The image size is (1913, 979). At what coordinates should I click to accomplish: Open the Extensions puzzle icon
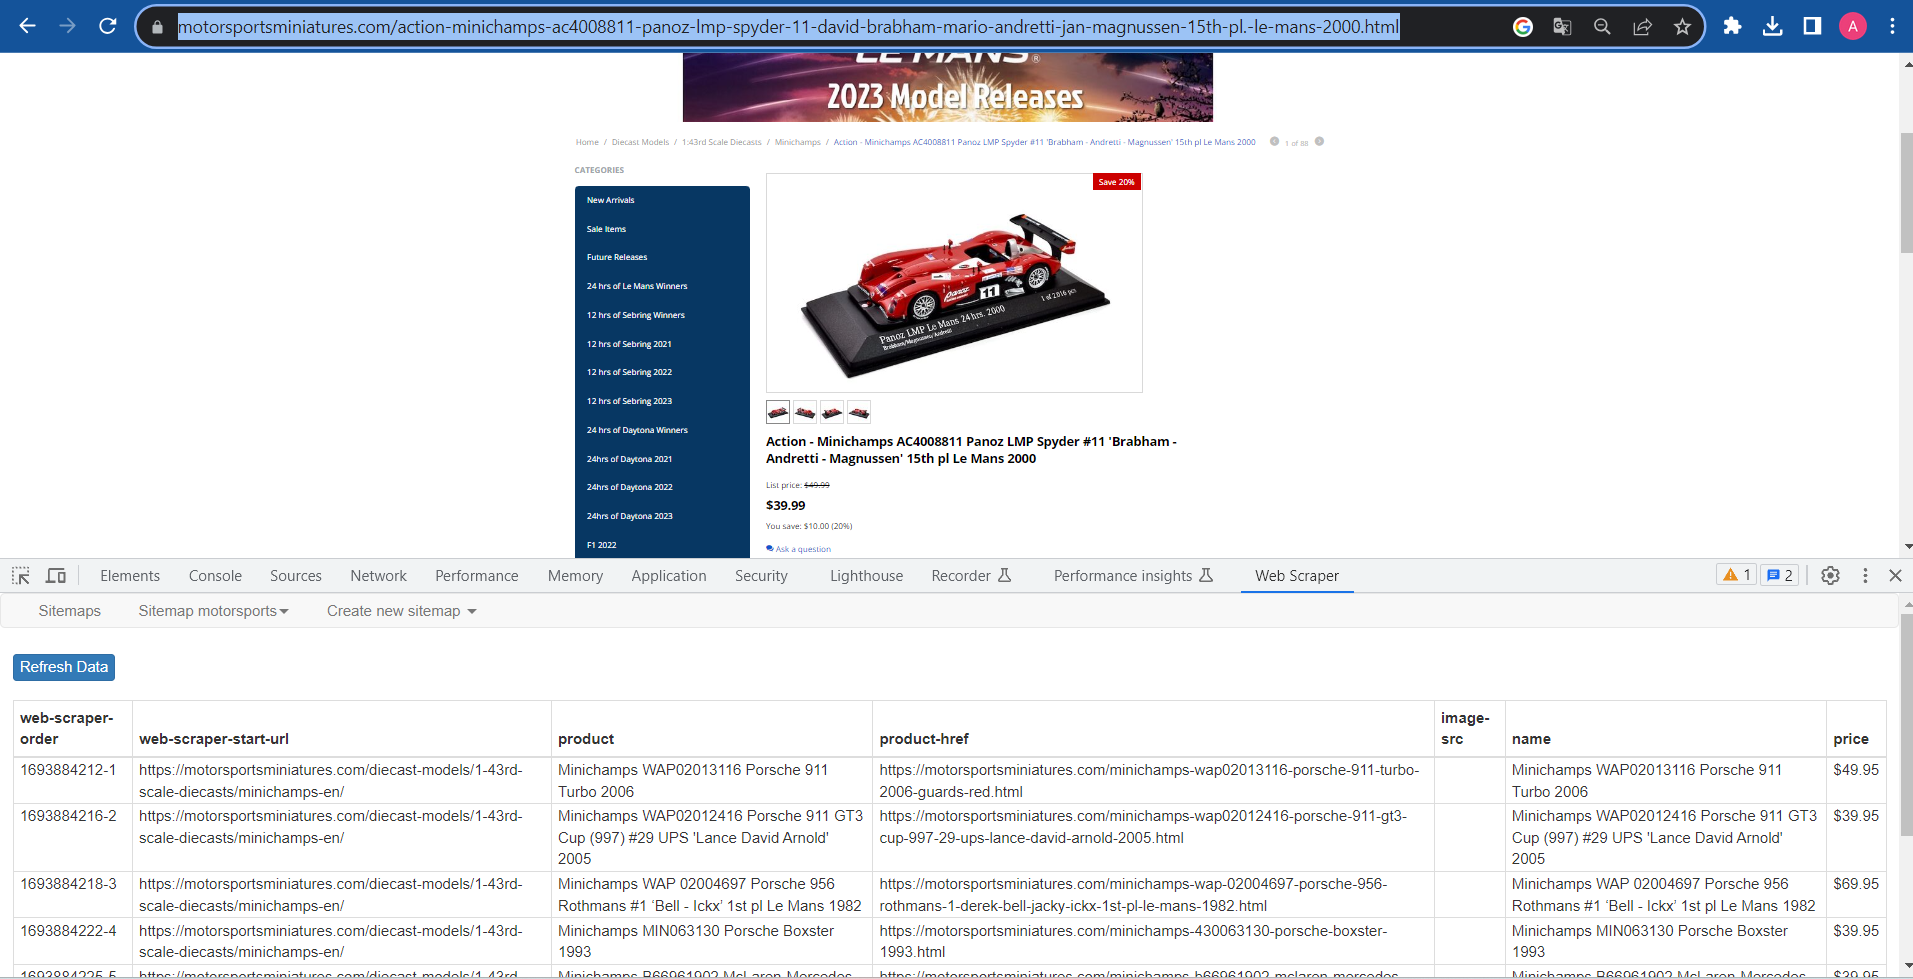pos(1732,26)
